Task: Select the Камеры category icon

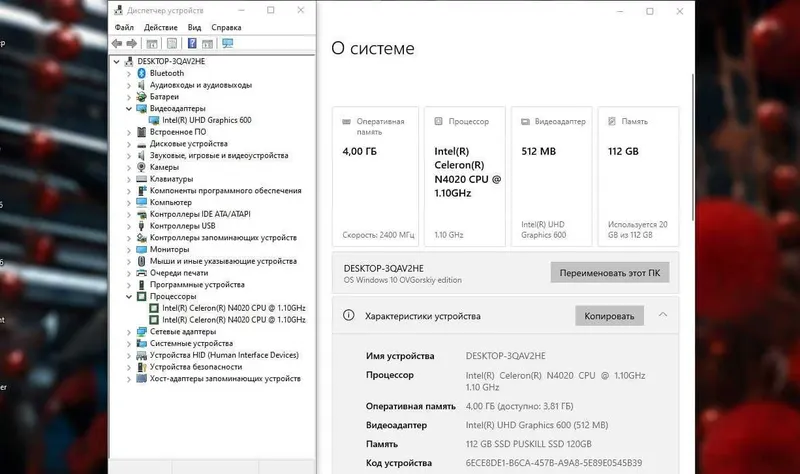Action: (x=142, y=167)
